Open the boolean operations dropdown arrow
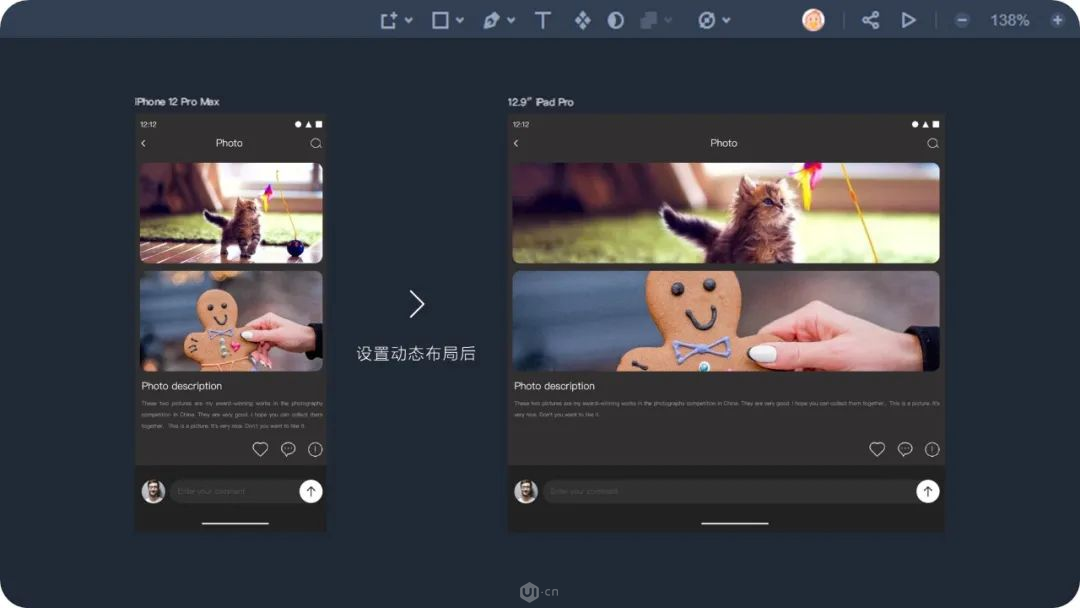Screen dimensions: 1080x608 668,21
